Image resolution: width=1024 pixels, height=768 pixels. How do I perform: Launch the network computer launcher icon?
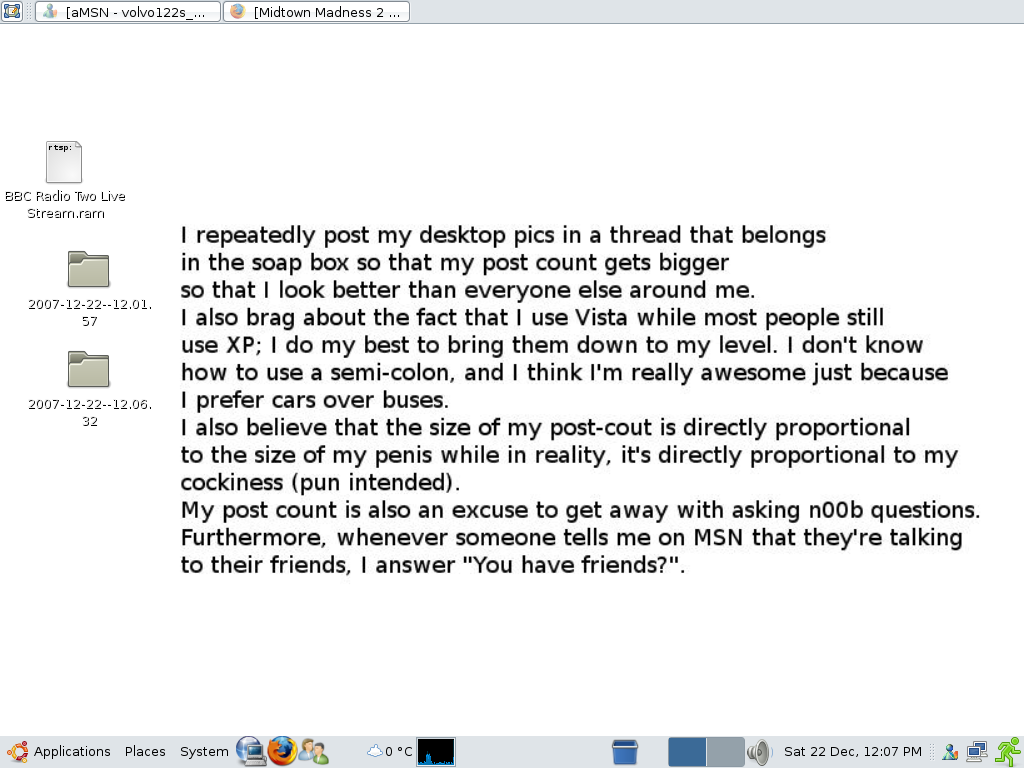(250, 752)
